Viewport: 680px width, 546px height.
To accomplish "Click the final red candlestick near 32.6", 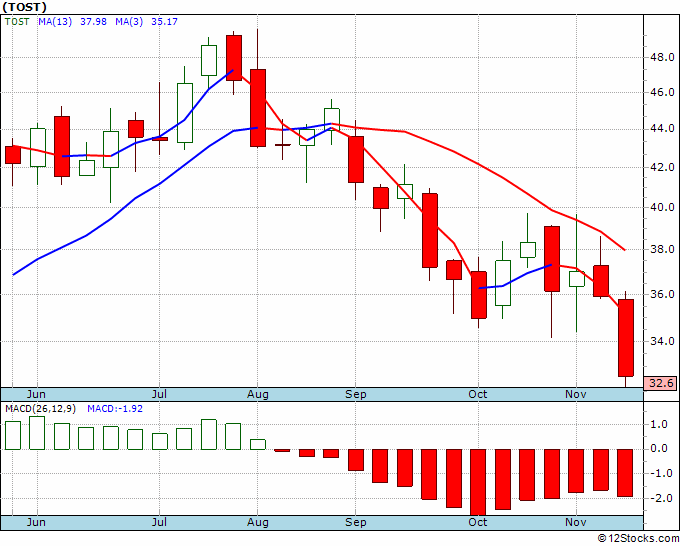I will (626, 338).
